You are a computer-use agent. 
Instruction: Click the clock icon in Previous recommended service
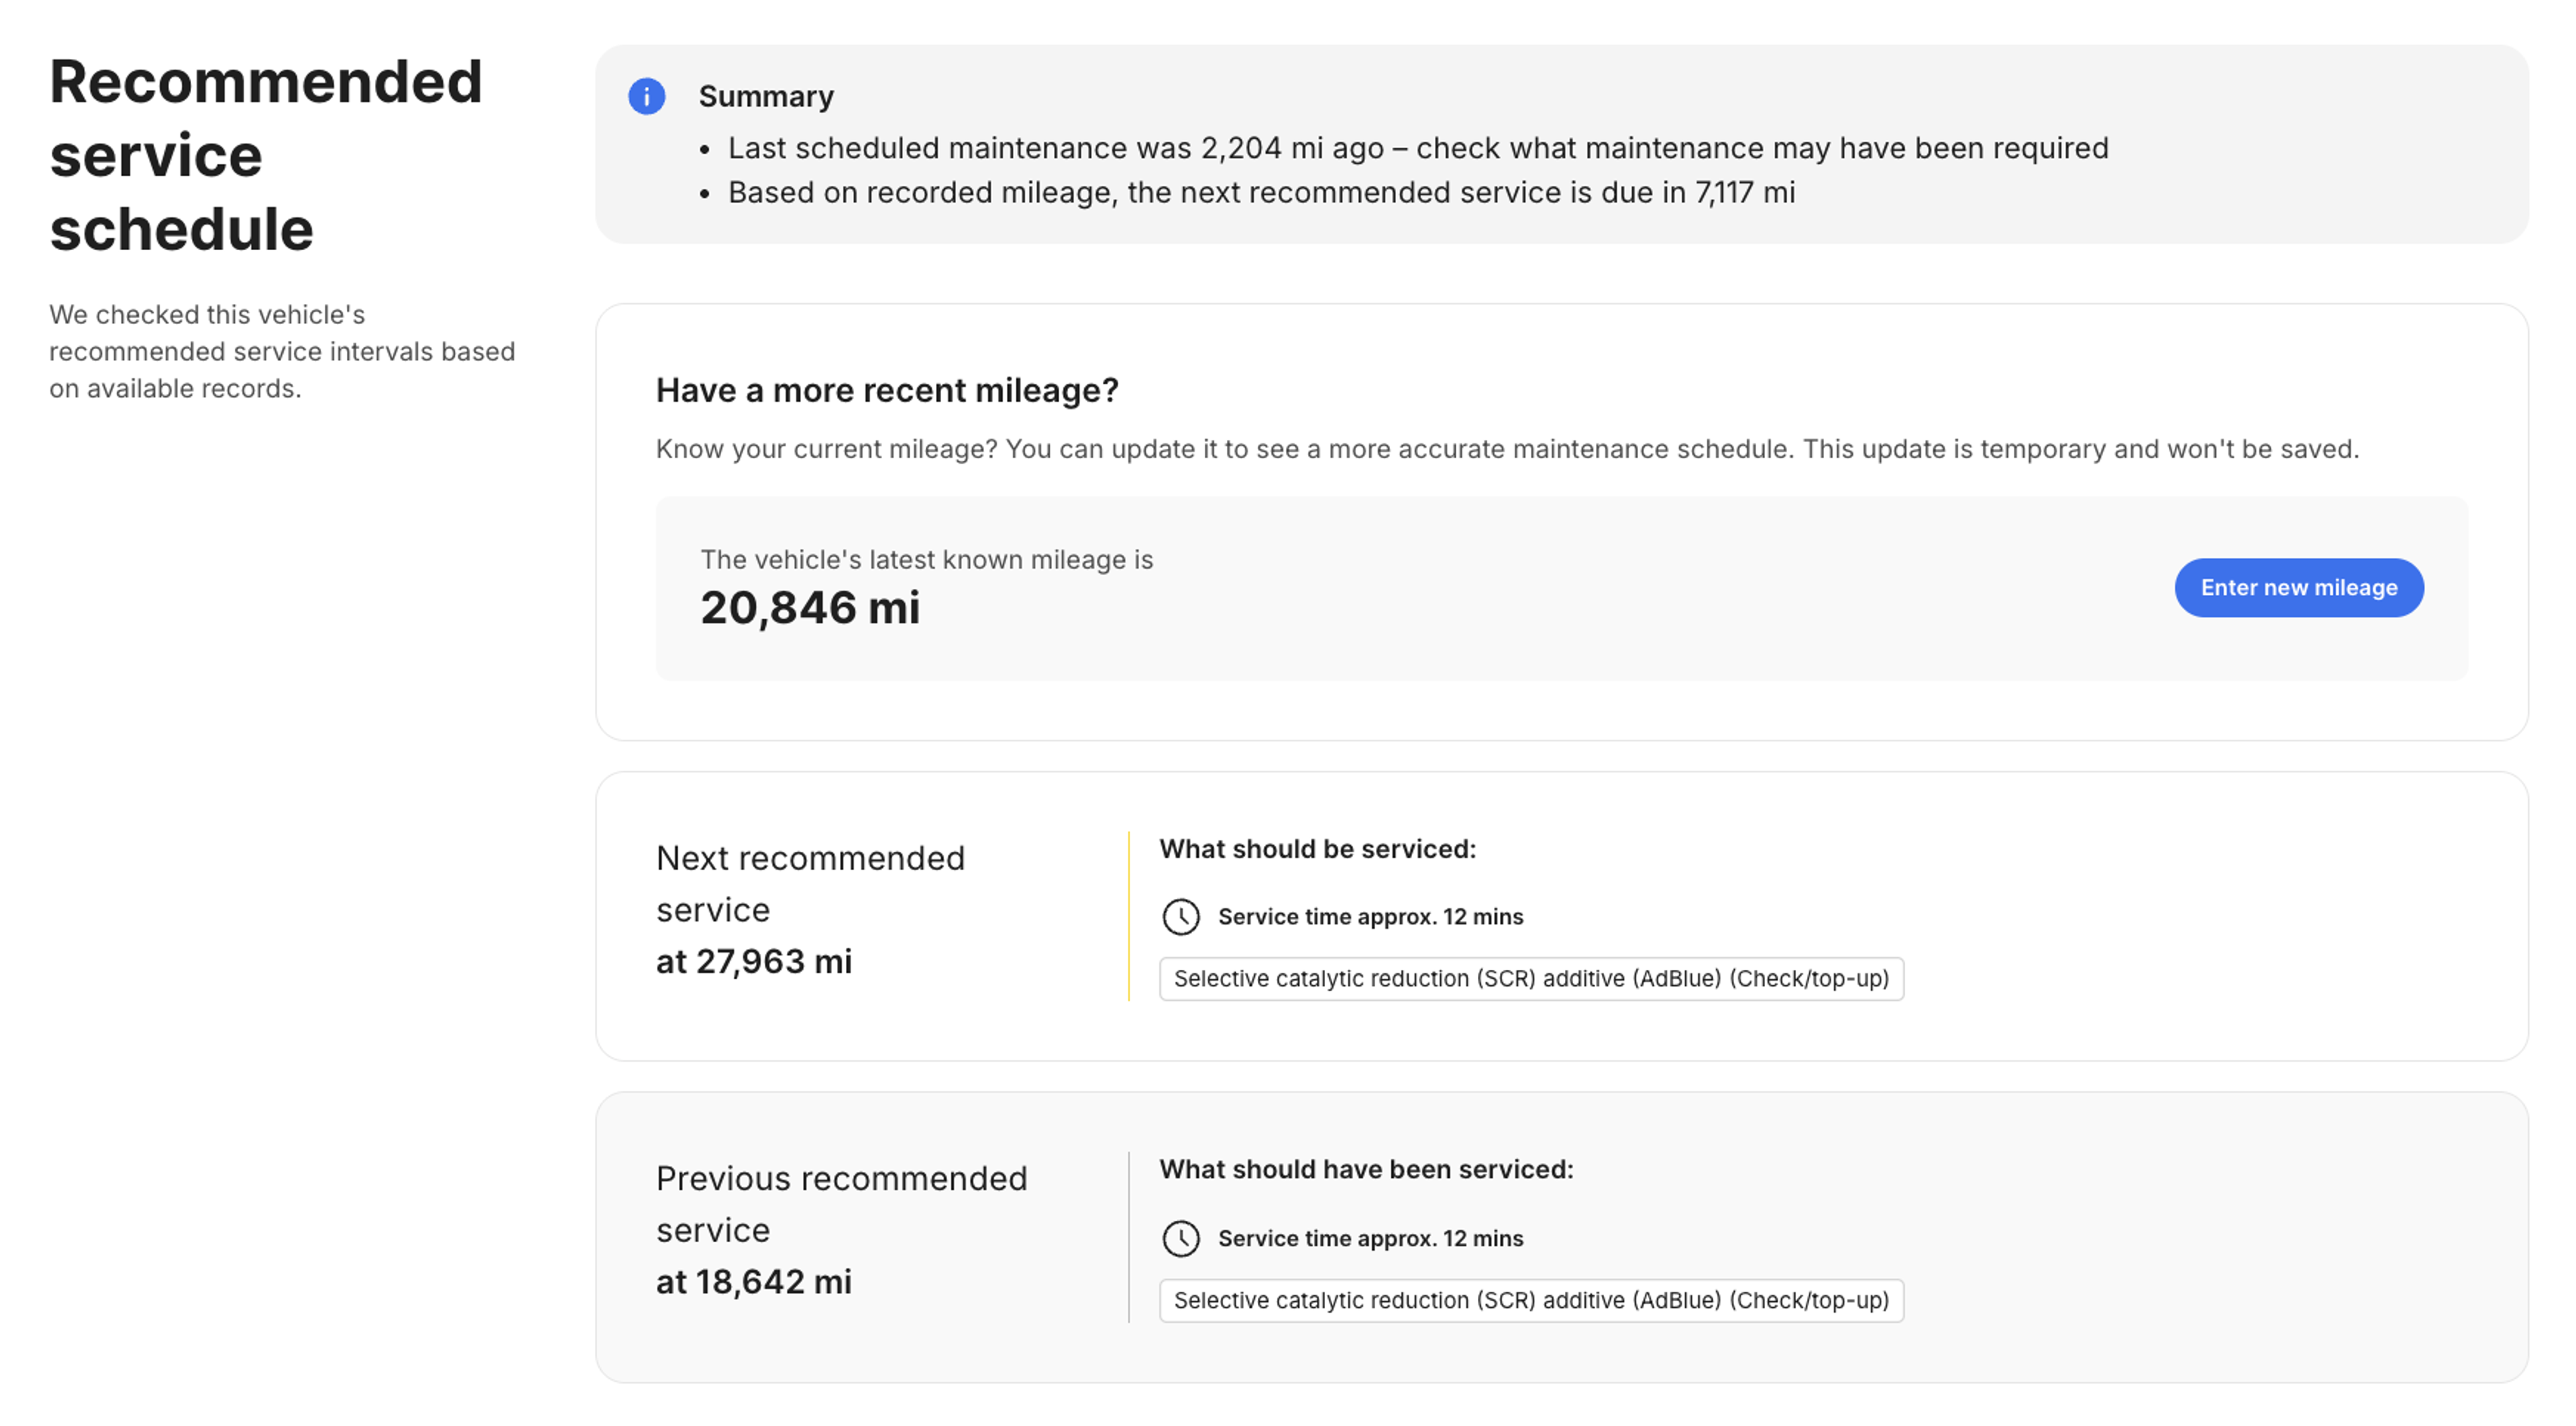(x=1180, y=1238)
